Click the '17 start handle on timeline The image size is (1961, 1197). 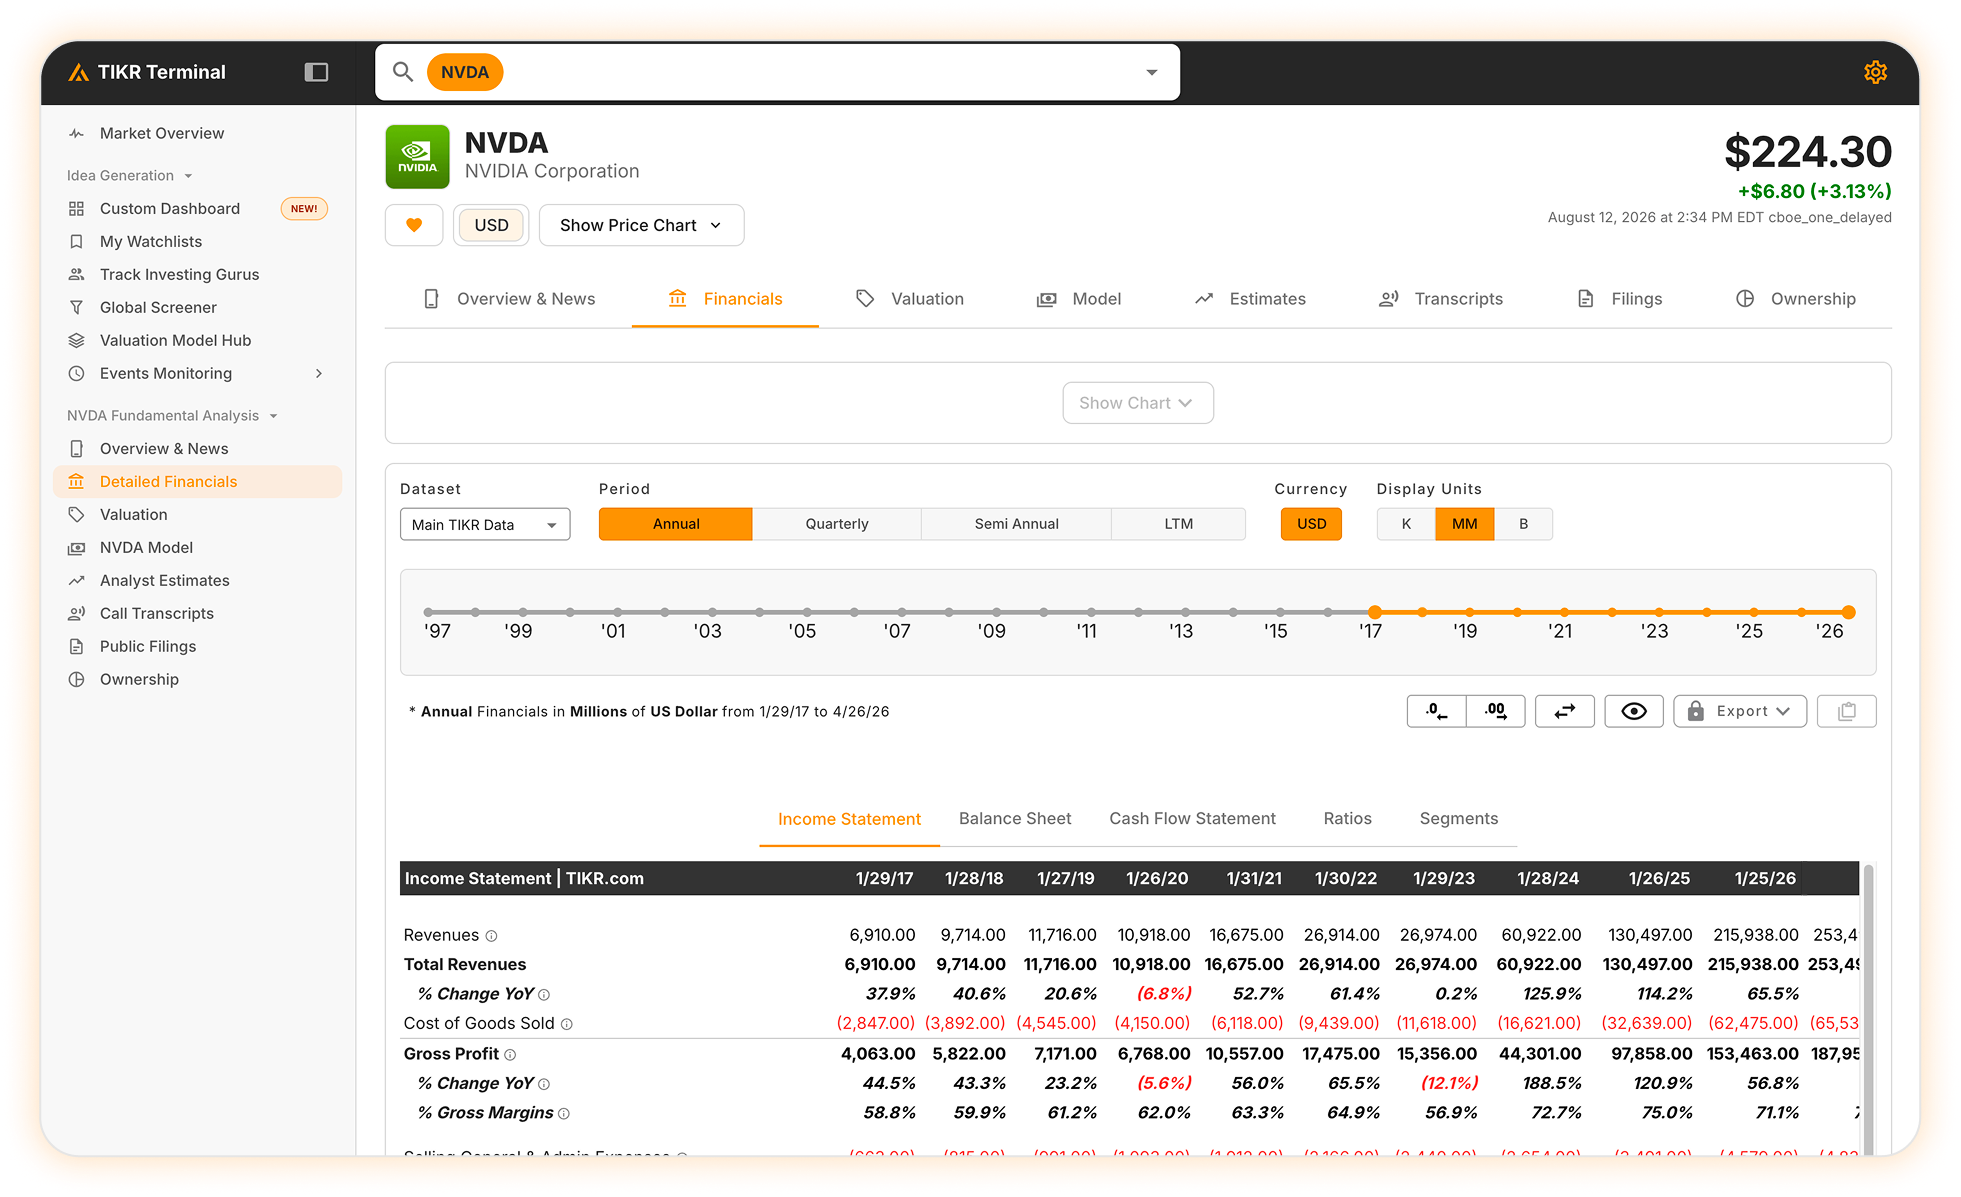[x=1375, y=612]
